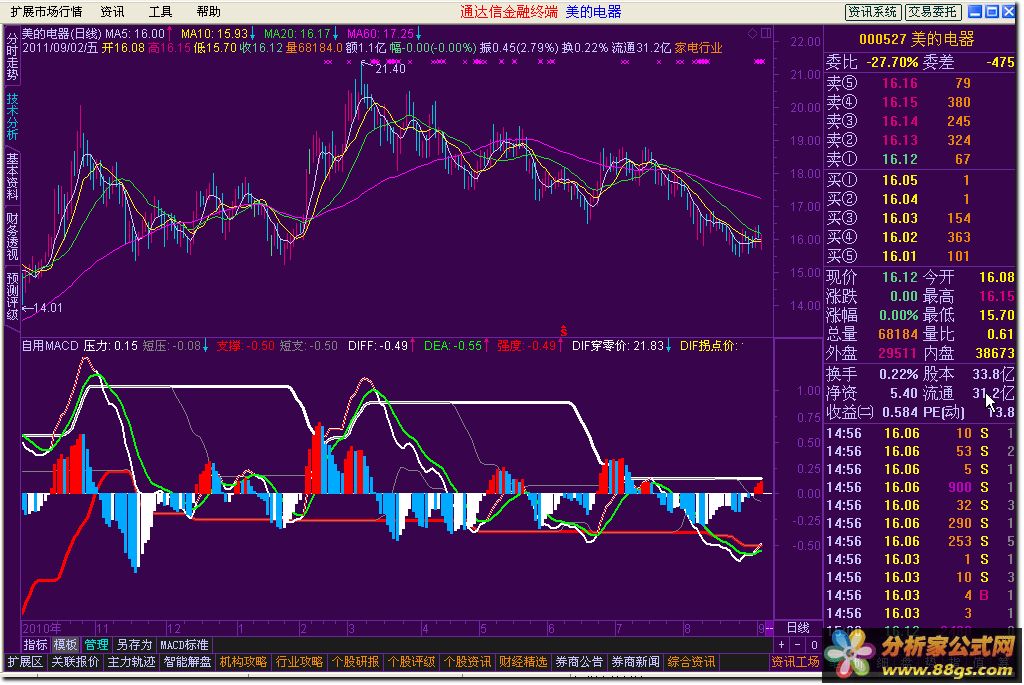
Task: Open the 机构攻略 bottom tab
Action: [243, 662]
